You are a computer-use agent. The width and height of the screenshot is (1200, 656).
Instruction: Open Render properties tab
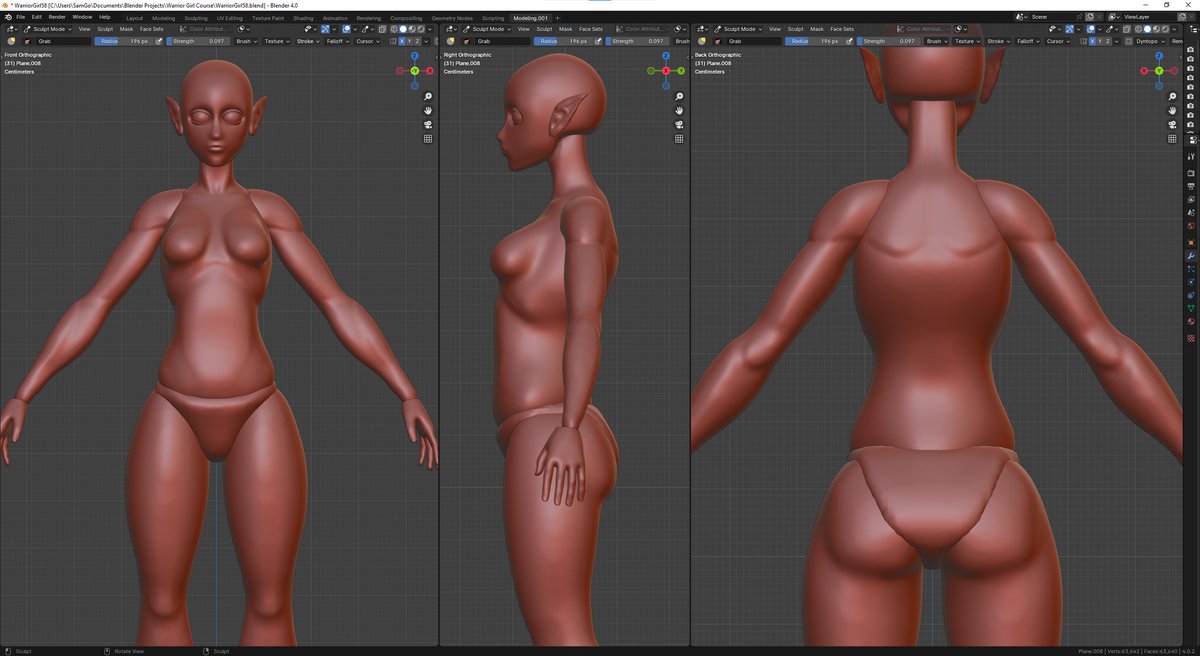tap(1191, 173)
